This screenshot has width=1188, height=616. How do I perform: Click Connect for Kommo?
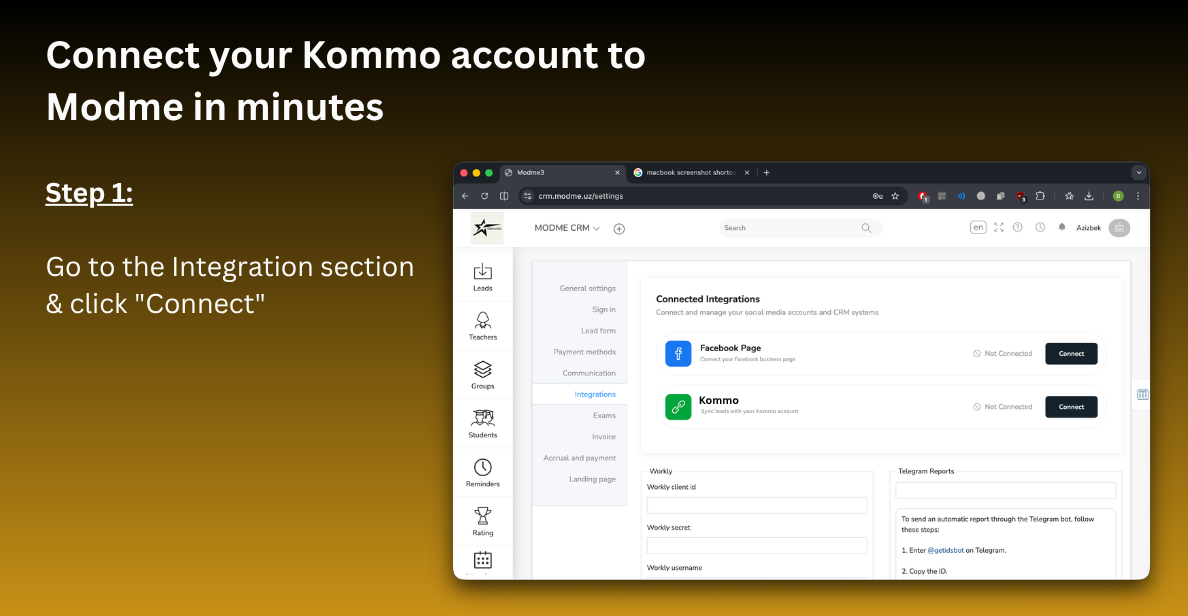[x=1071, y=407]
